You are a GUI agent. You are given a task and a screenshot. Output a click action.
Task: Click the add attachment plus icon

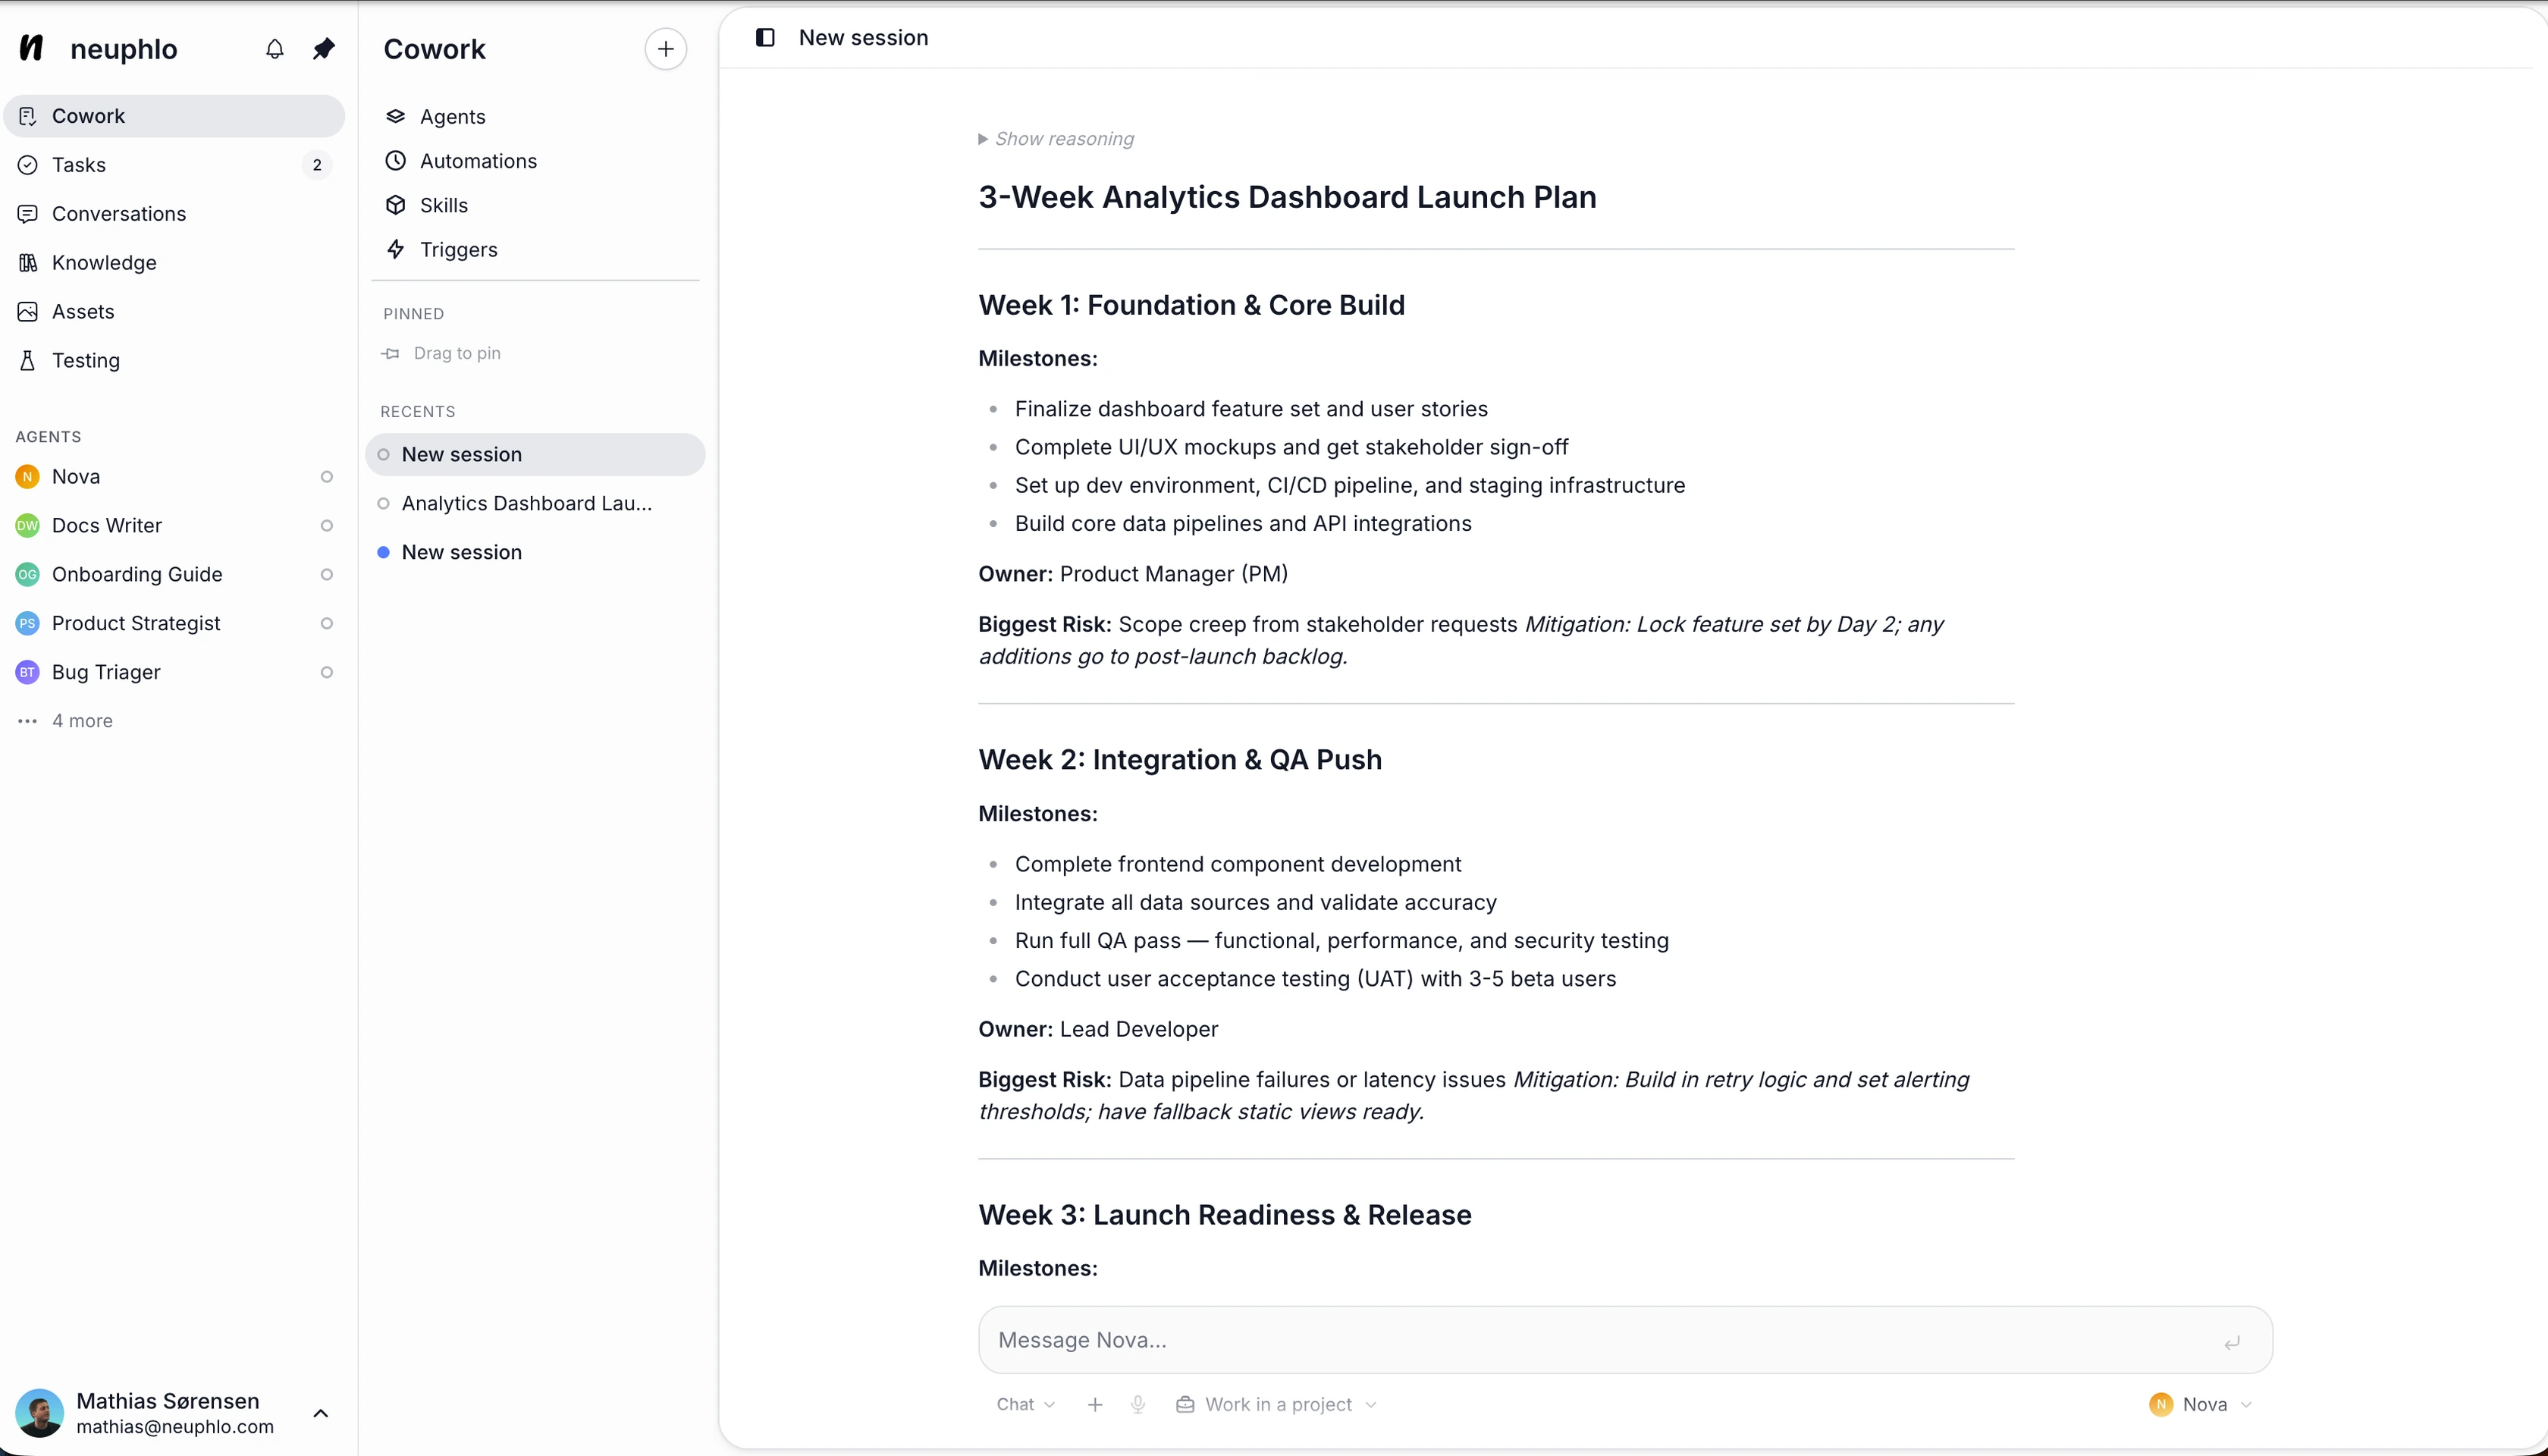(1095, 1405)
